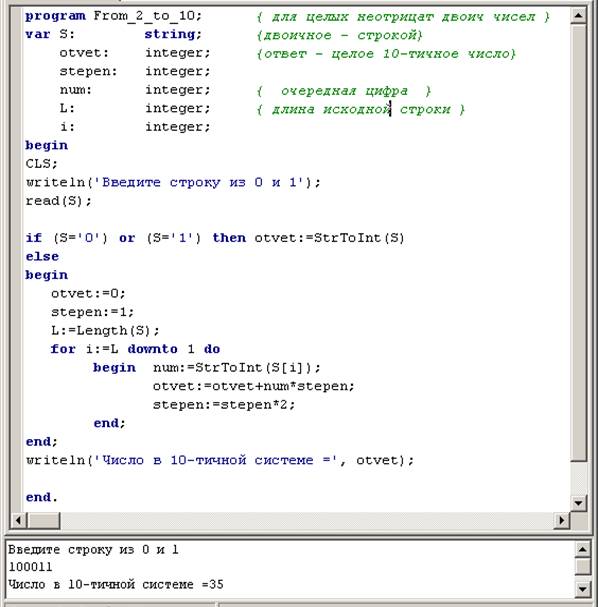598x607 pixels.
Task: Click the 'string' keyword in the var section
Action: point(170,34)
